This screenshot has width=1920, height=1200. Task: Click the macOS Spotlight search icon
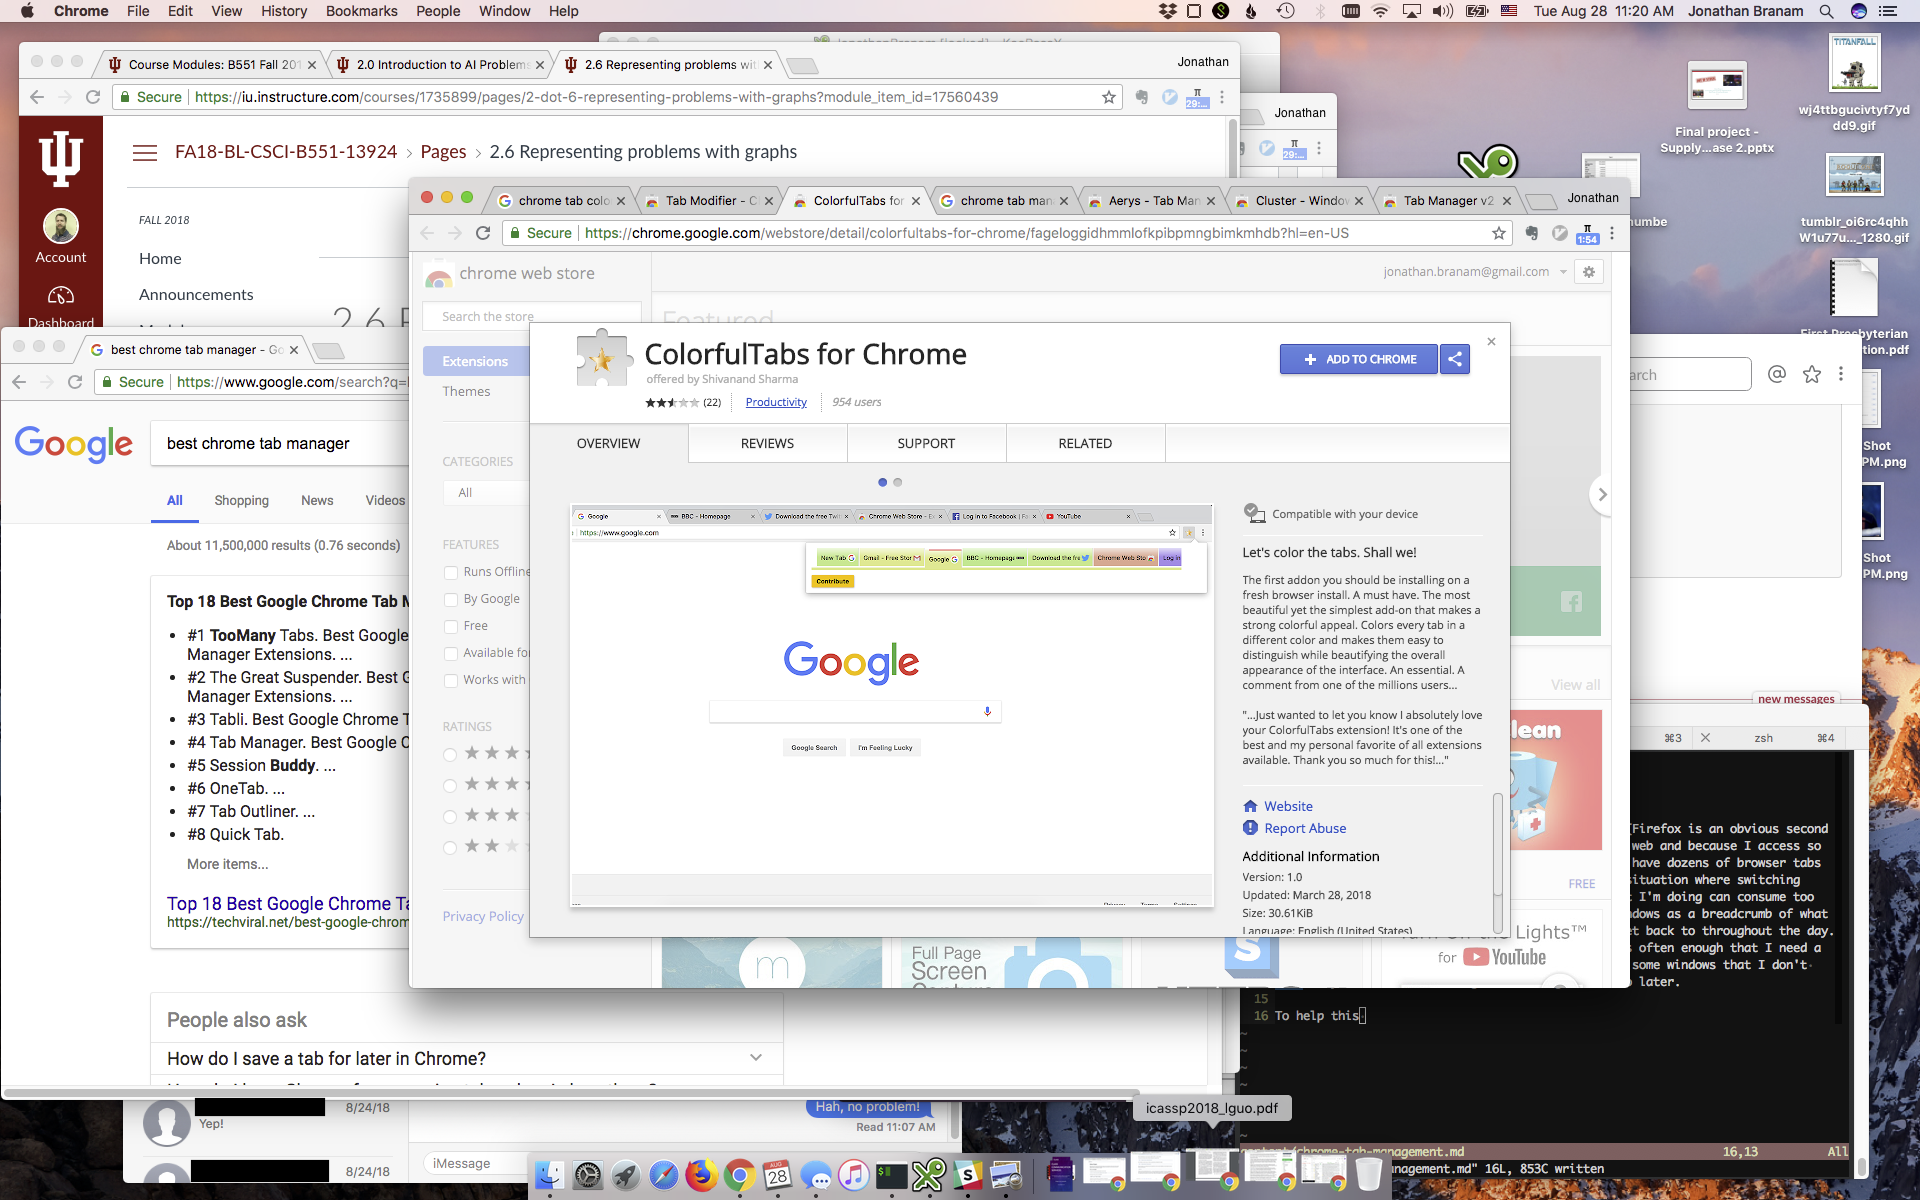coord(1827,10)
